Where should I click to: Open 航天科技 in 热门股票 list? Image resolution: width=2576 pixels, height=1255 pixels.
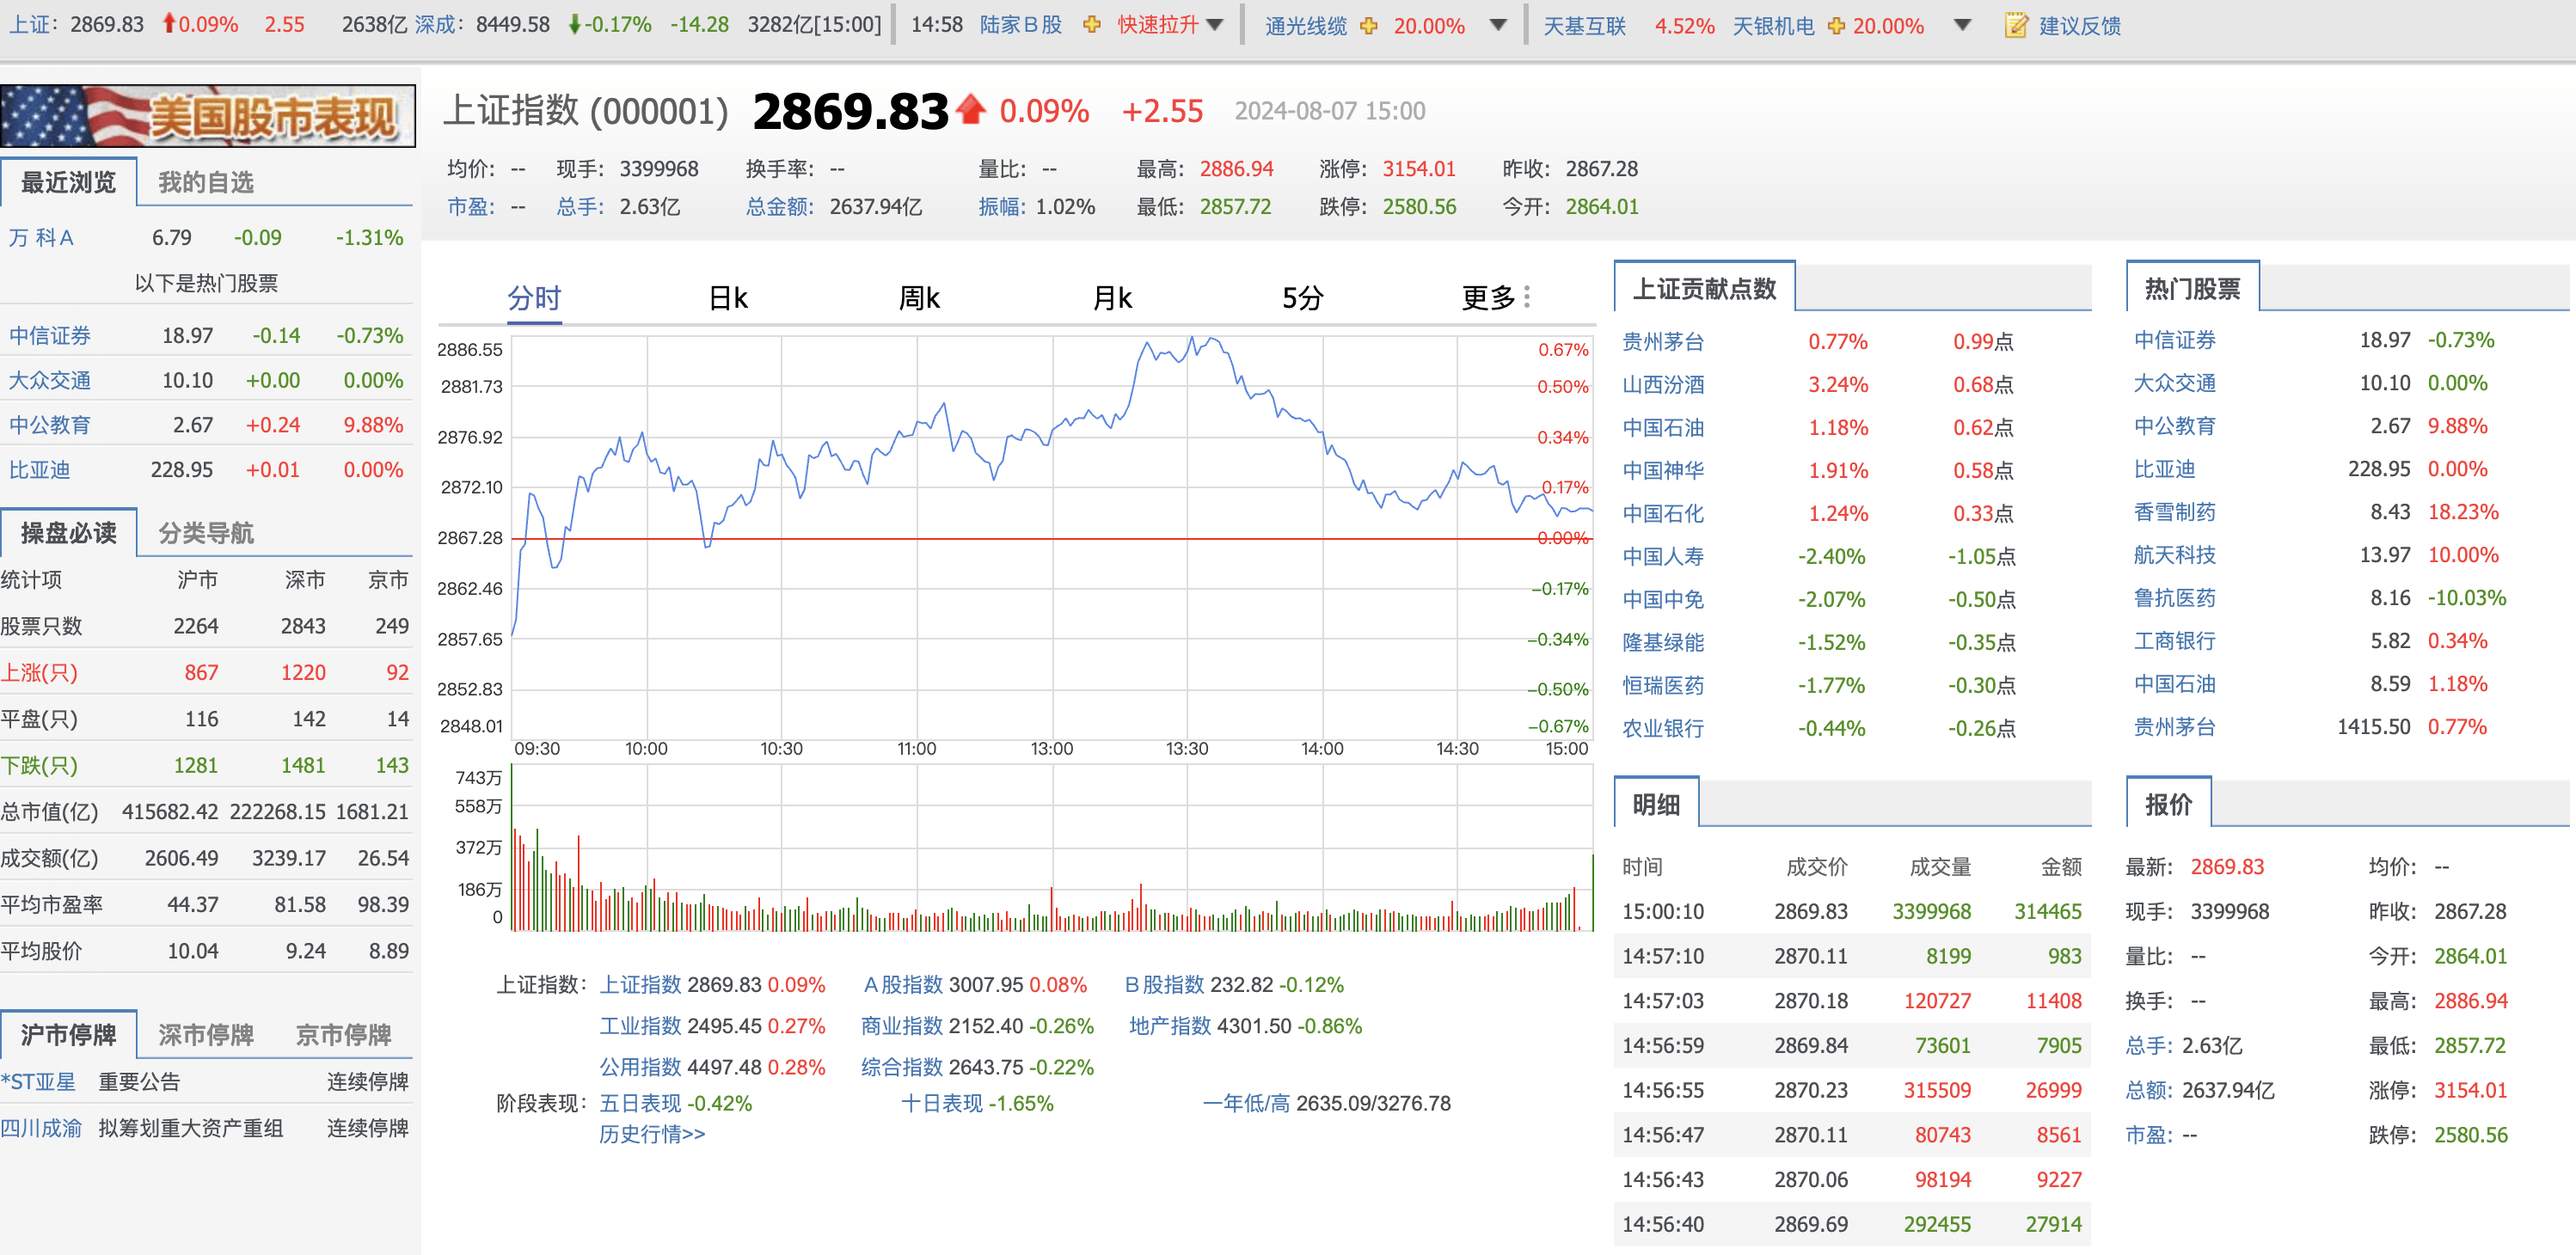2174,555
